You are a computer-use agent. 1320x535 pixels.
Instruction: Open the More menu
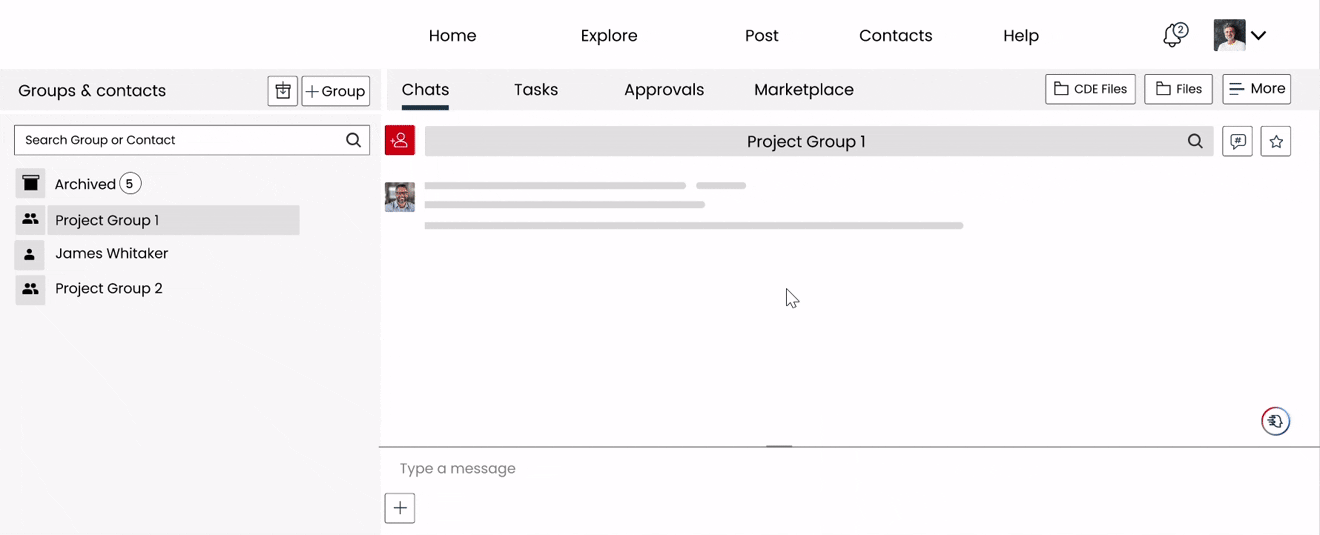click(1256, 89)
